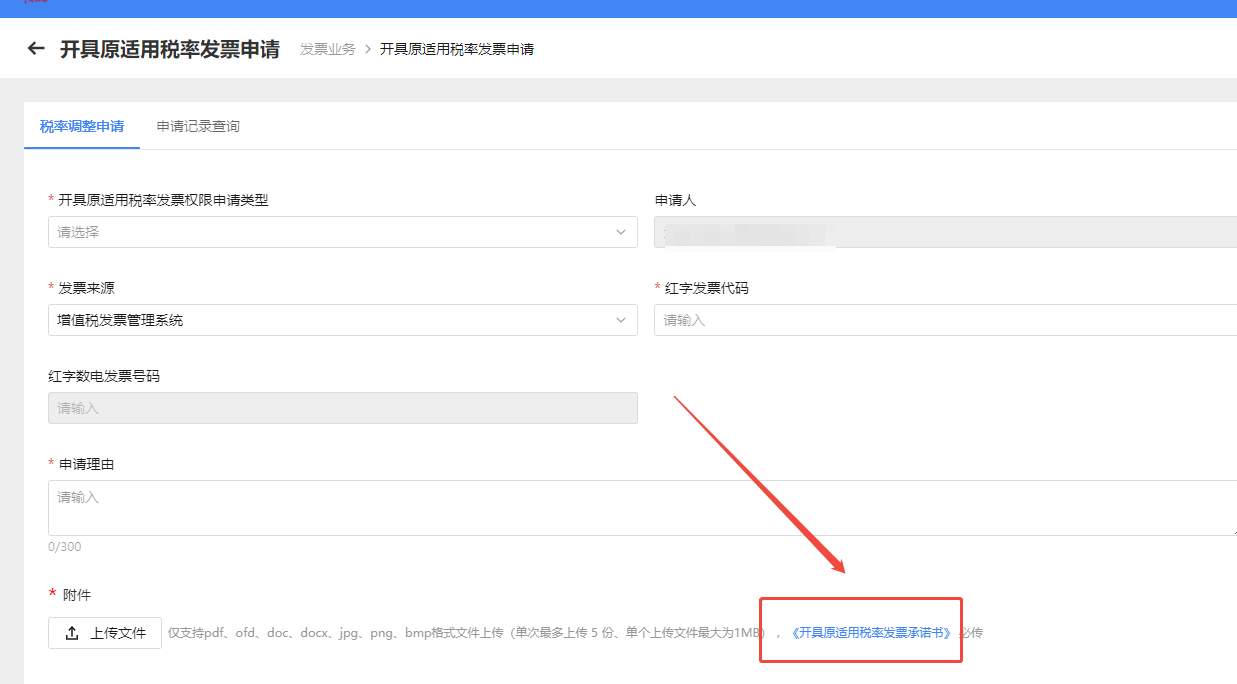Click the 0/300 character counter

(65, 547)
